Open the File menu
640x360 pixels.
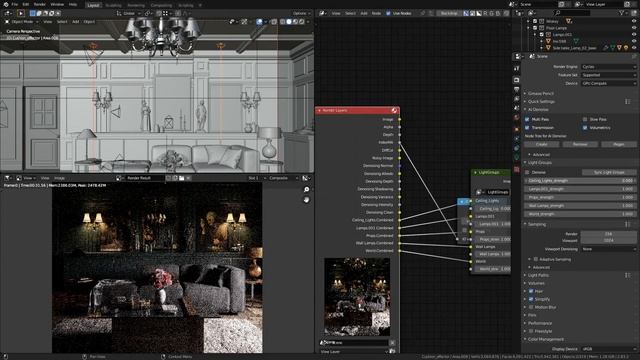(x=15, y=4)
